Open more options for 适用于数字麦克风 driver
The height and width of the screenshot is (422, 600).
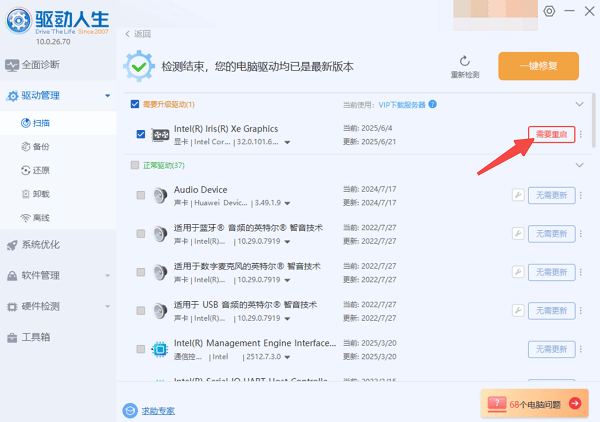coord(581,272)
